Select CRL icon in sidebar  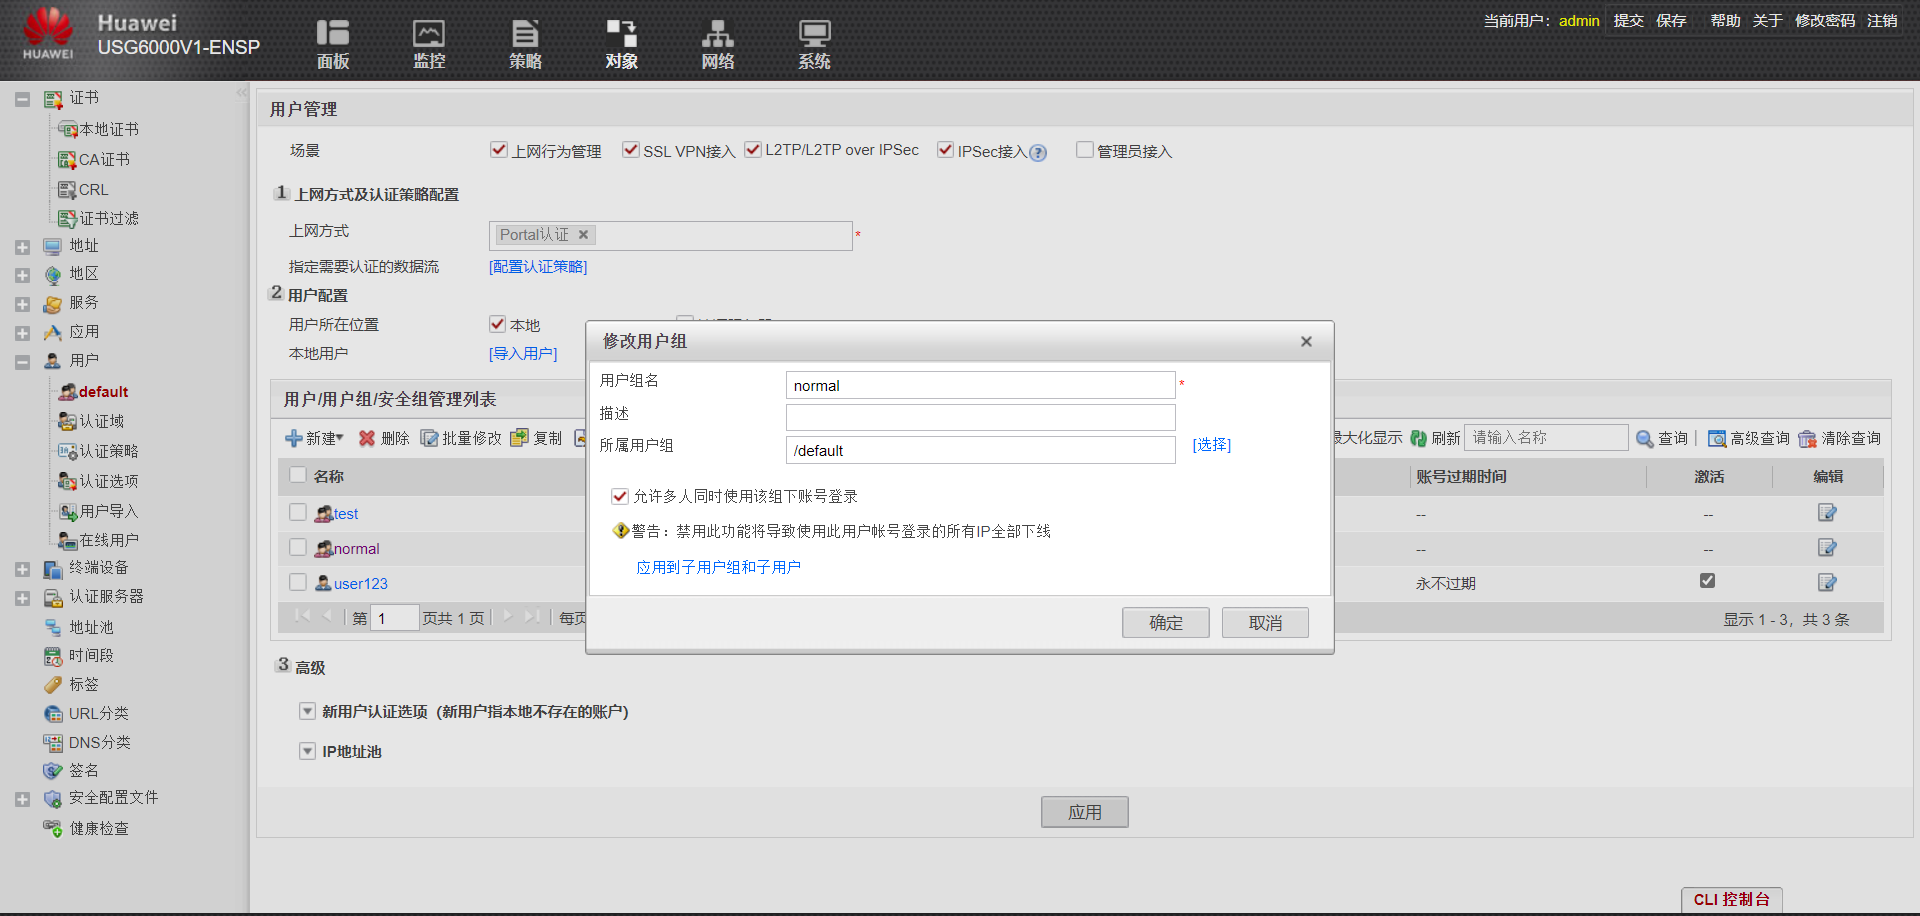pos(67,190)
